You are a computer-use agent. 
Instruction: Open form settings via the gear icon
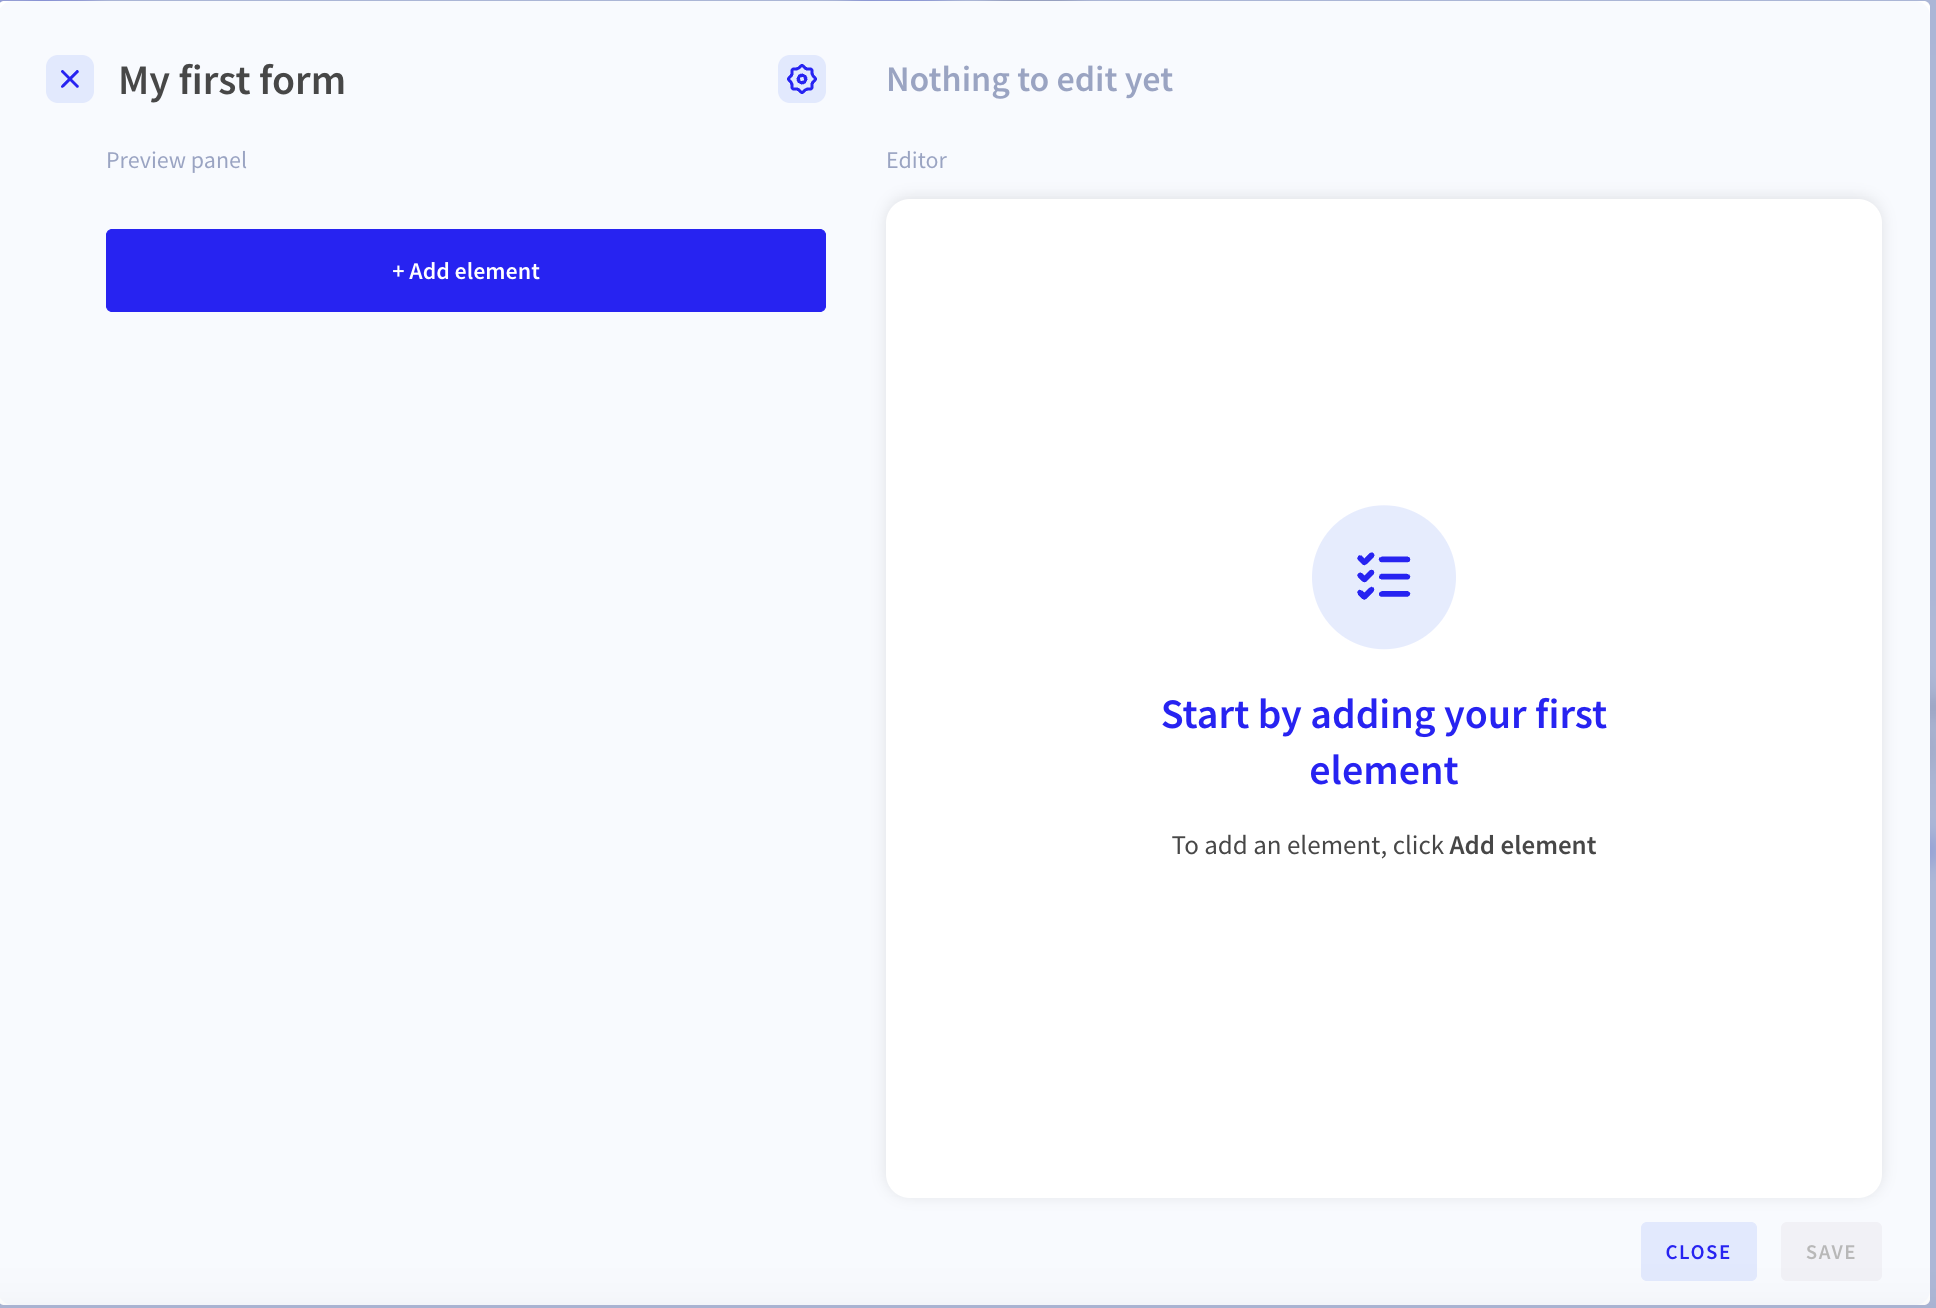tap(802, 79)
